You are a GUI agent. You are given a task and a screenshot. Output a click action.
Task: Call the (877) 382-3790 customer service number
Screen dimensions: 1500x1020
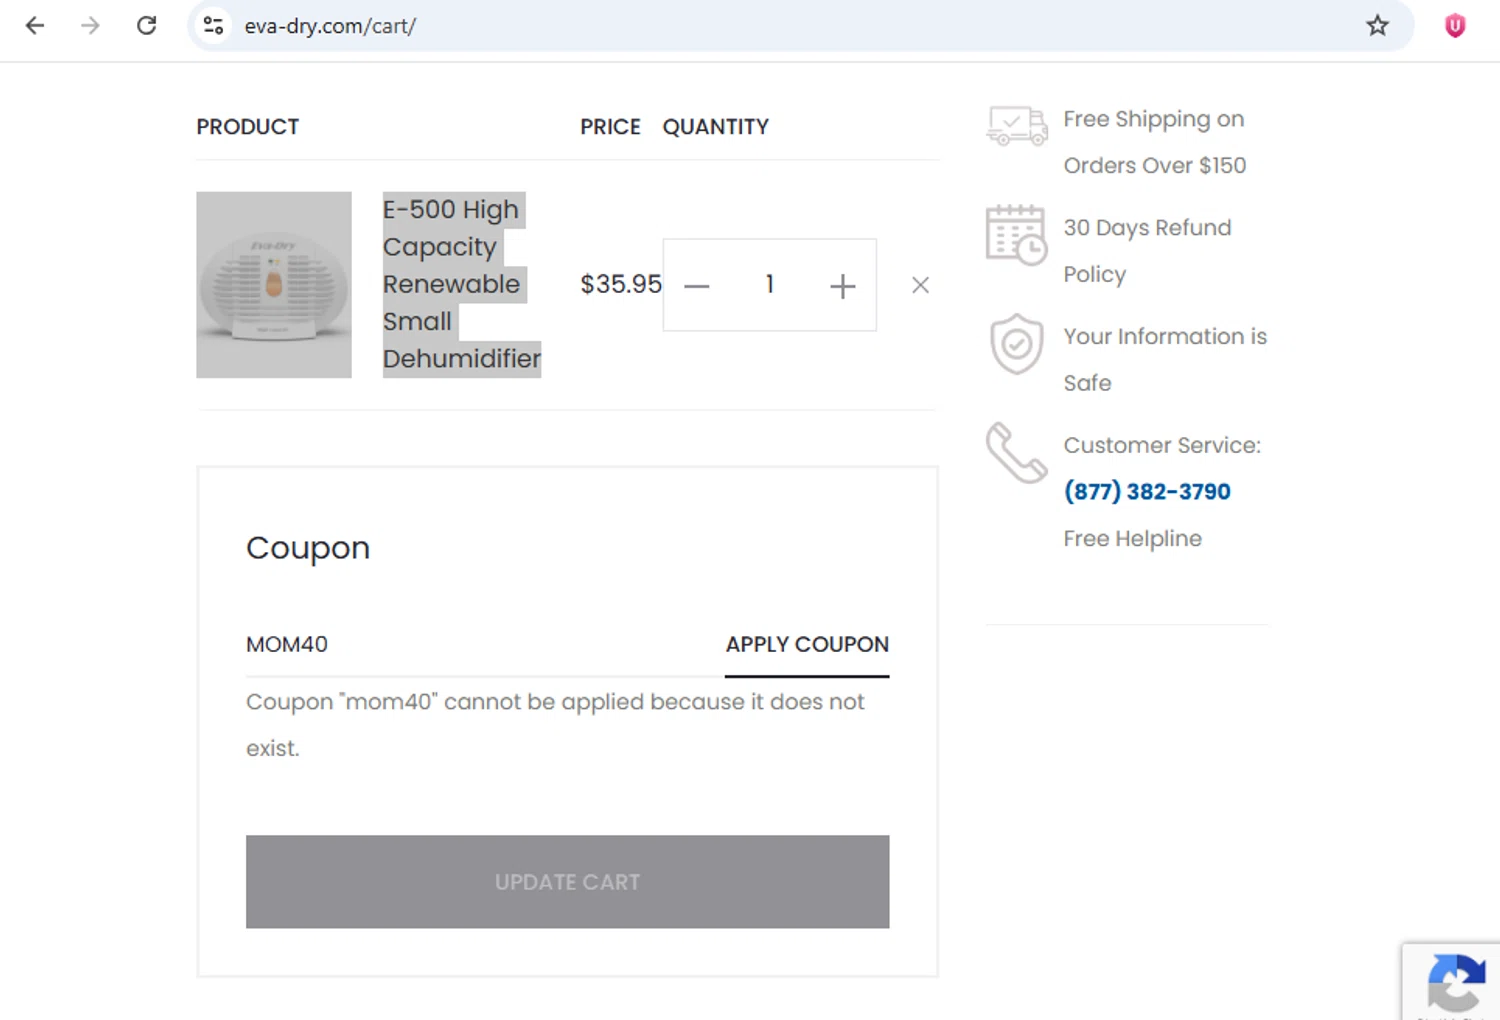(x=1147, y=492)
